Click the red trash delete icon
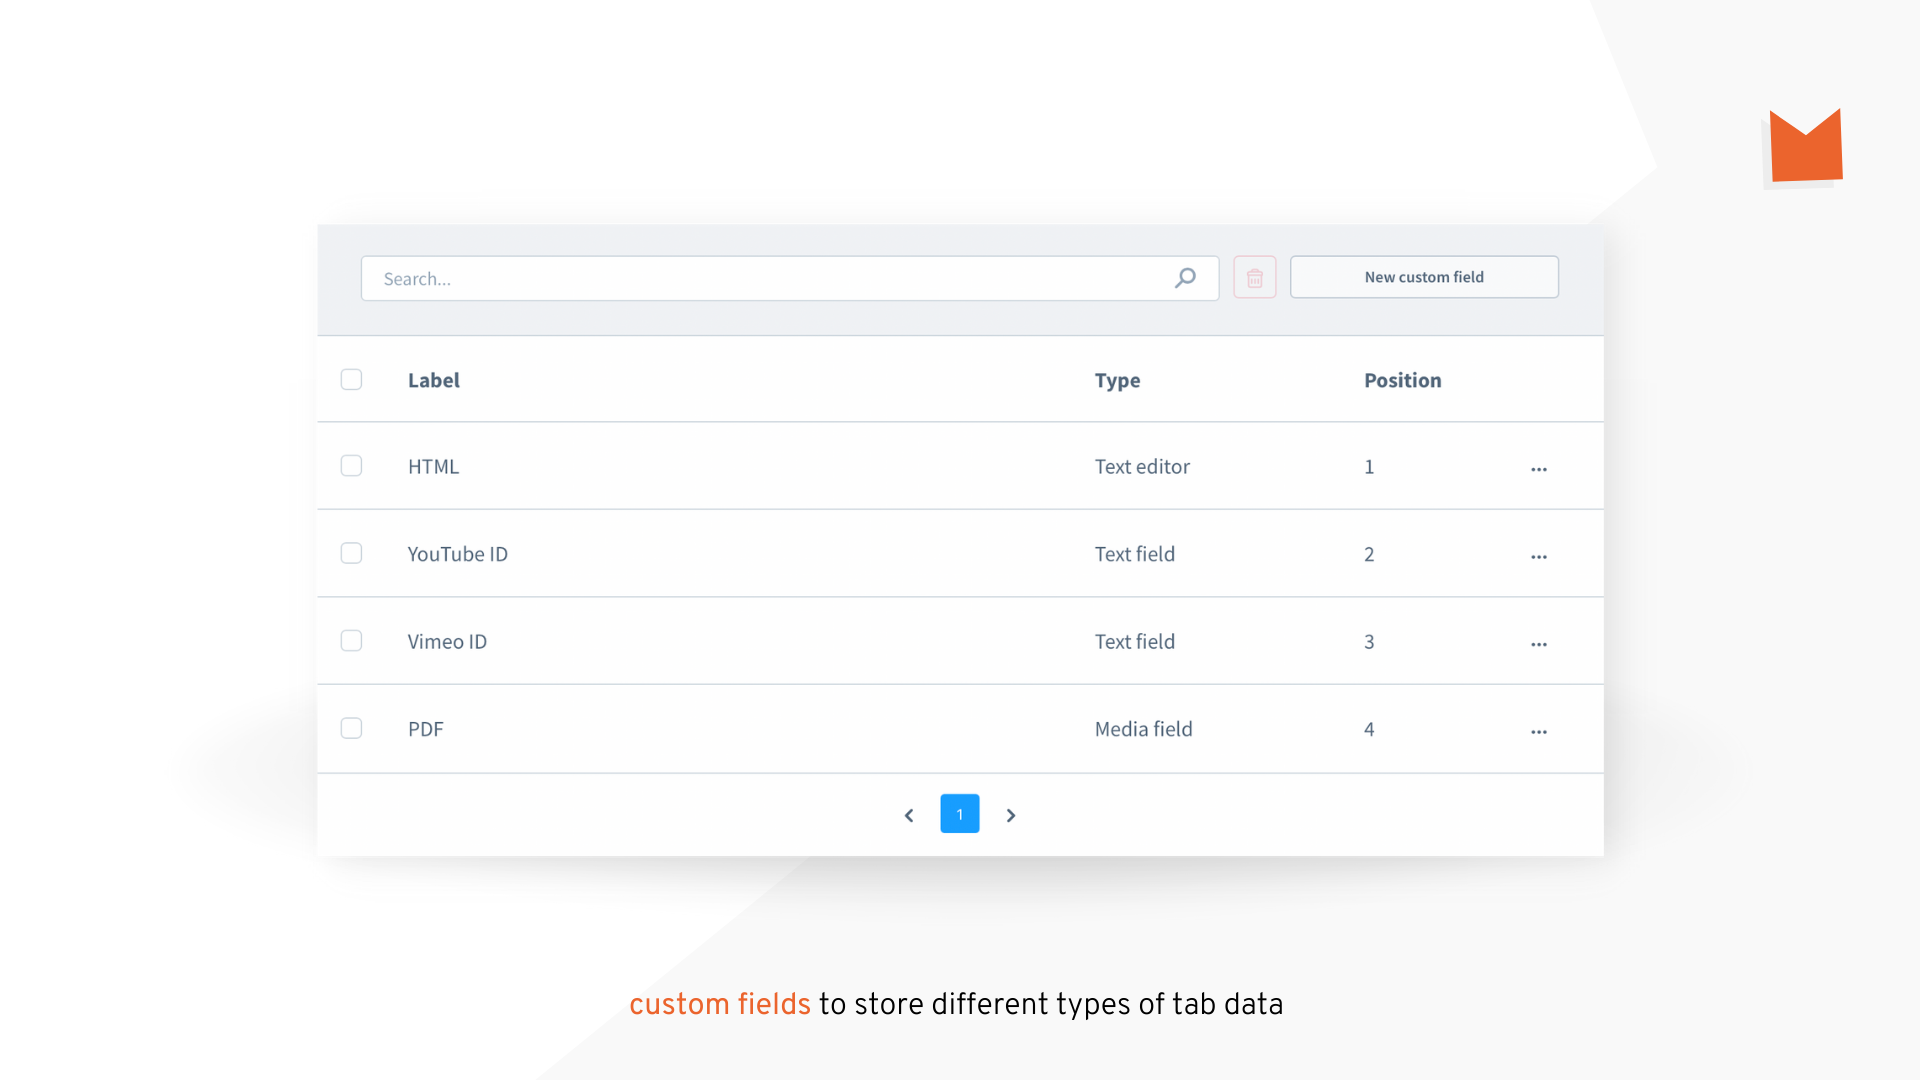1920x1080 pixels. tap(1255, 278)
